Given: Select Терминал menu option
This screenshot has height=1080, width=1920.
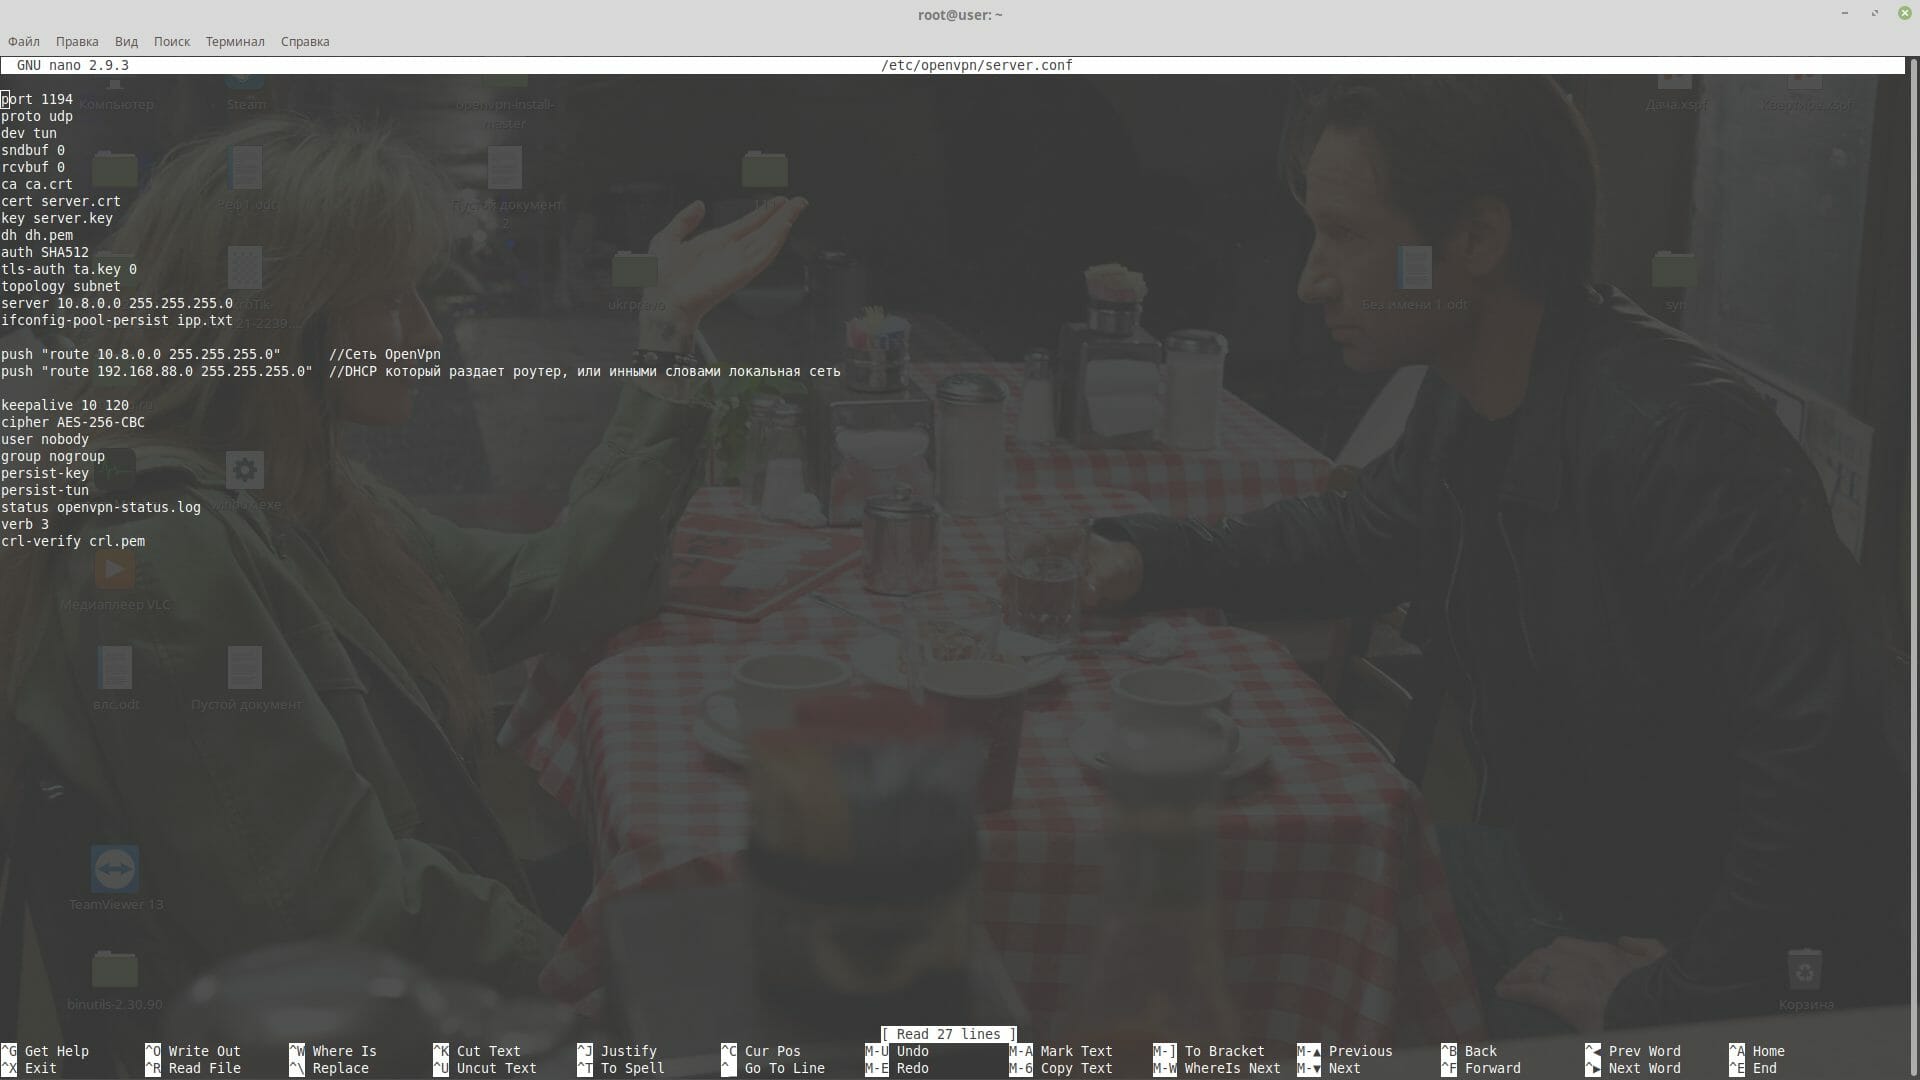Looking at the screenshot, I should (x=233, y=41).
